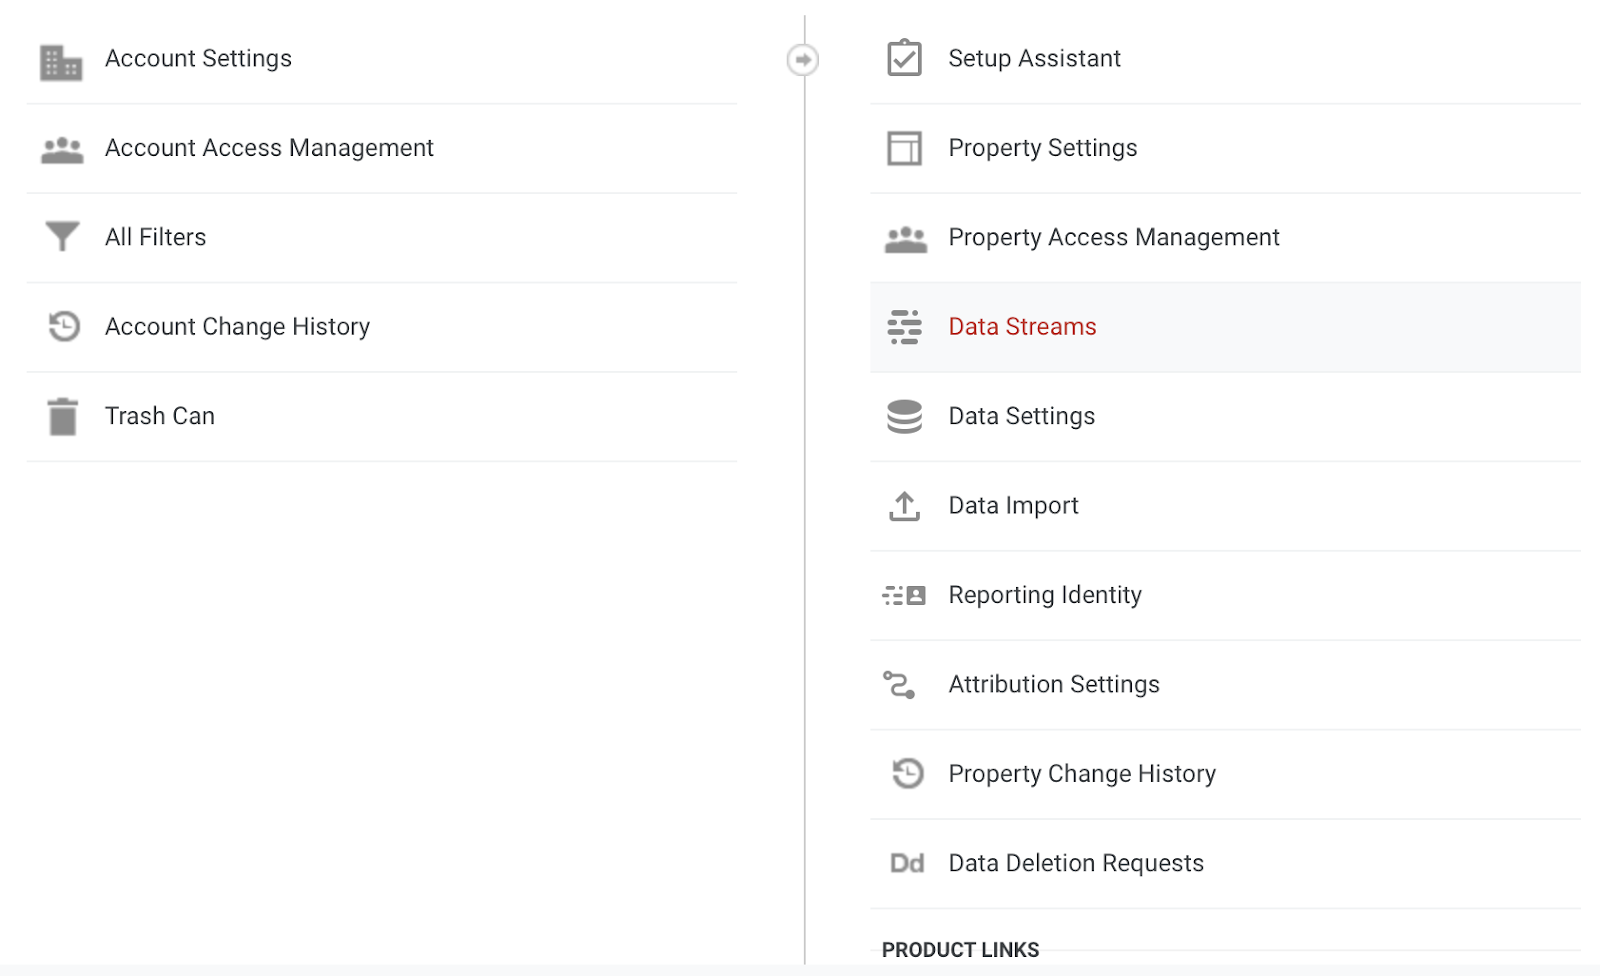Open Property Change History
1600x976 pixels.
pyautogui.click(x=1081, y=774)
